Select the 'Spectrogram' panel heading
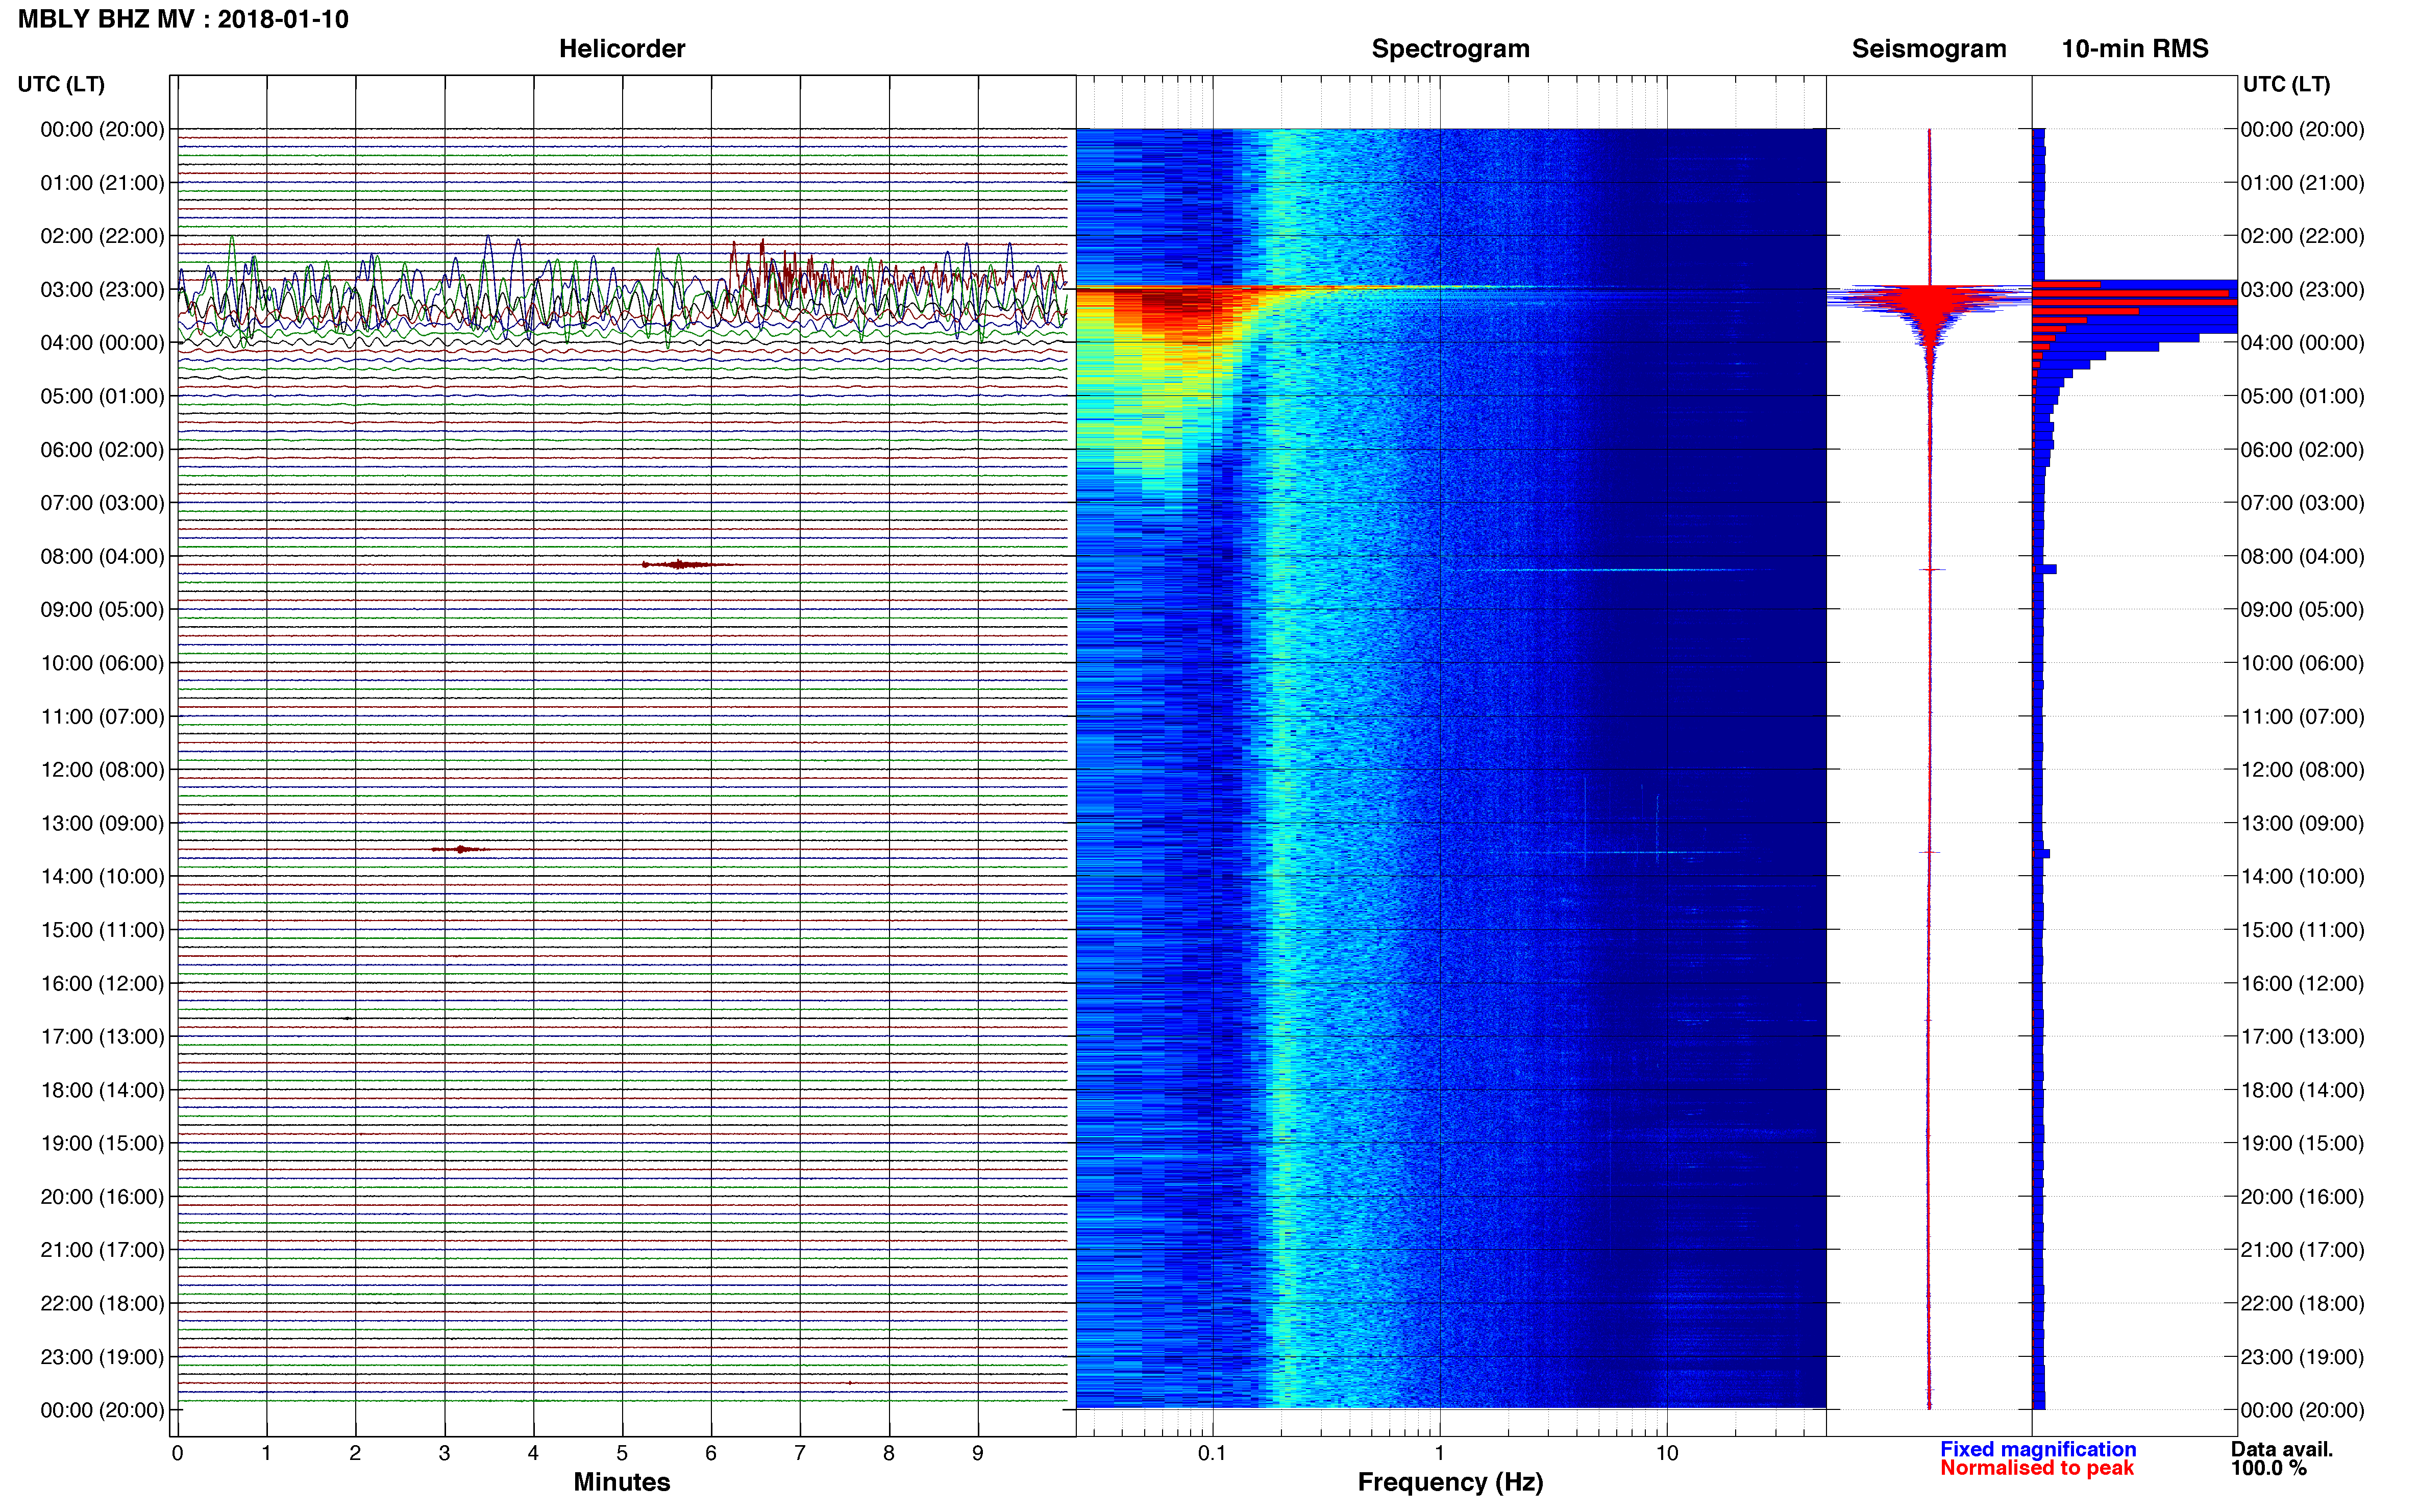Viewport: 2419px width, 1512px height. [x=1450, y=49]
